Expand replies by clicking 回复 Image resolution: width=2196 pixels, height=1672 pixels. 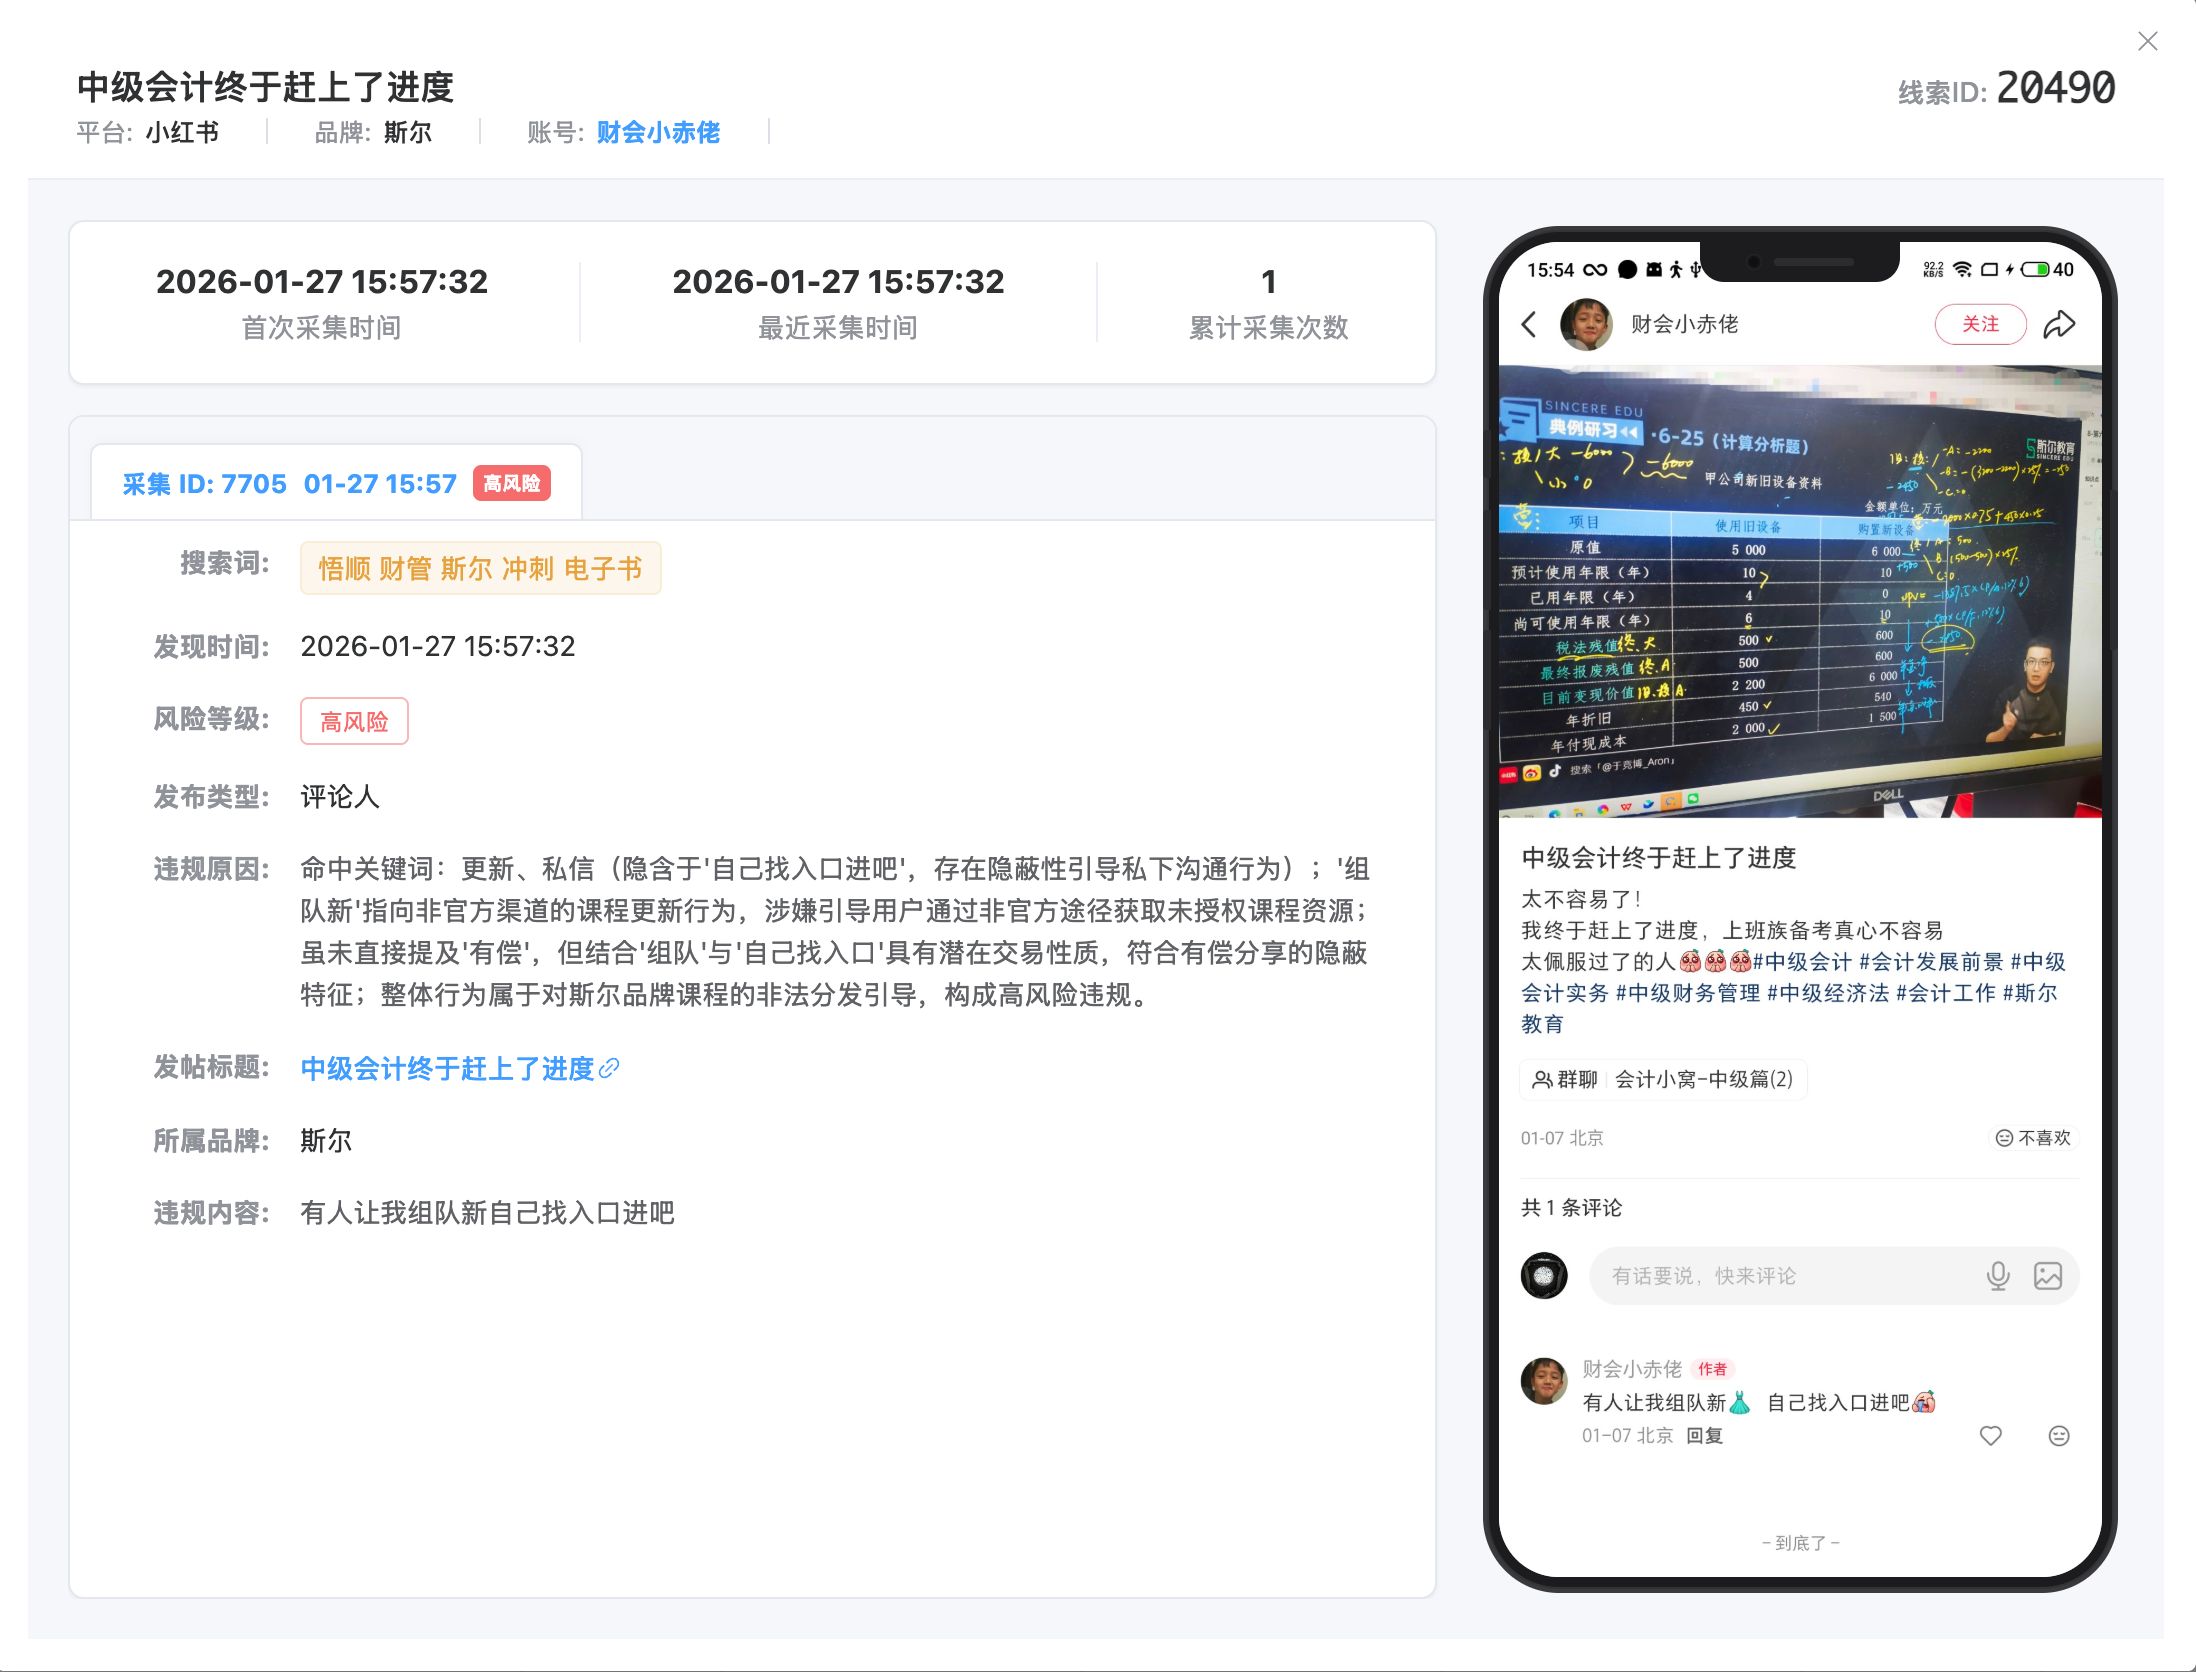pos(1705,1435)
